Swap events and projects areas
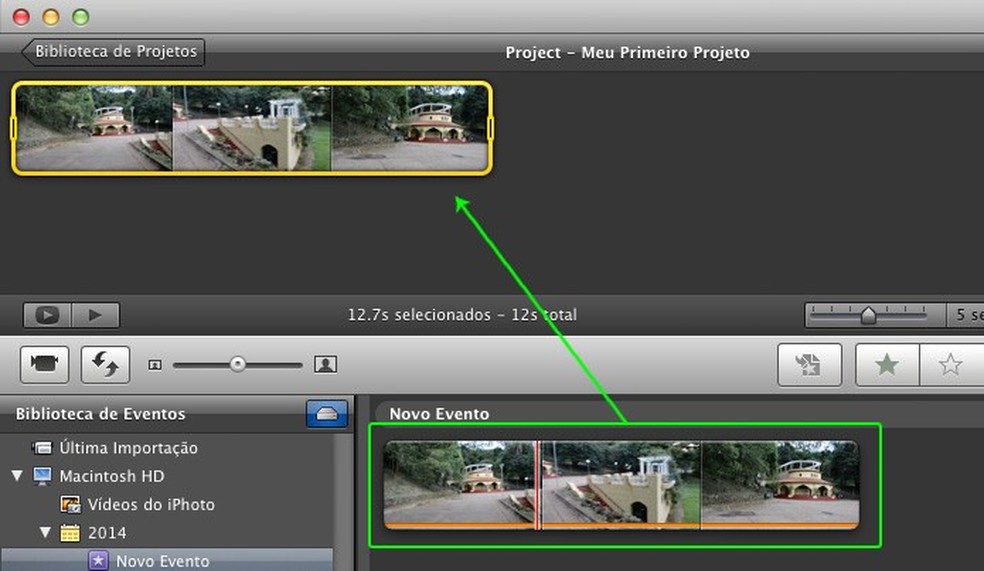 105,364
